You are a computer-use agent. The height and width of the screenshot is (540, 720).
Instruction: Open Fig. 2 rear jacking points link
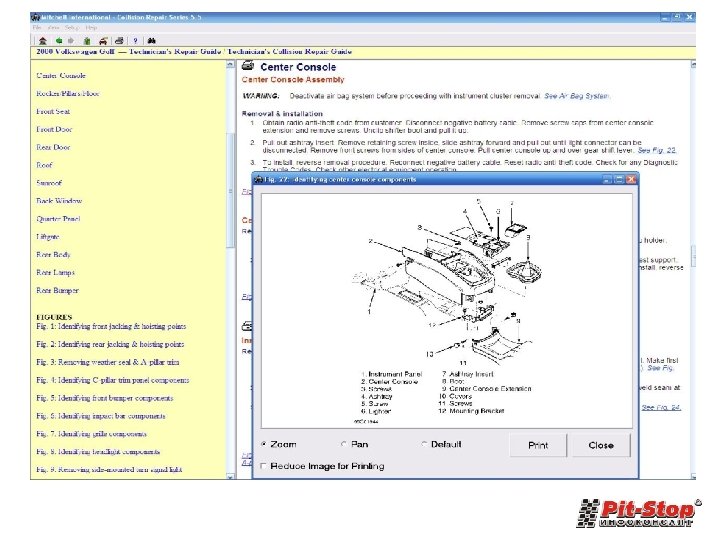(x=110, y=344)
